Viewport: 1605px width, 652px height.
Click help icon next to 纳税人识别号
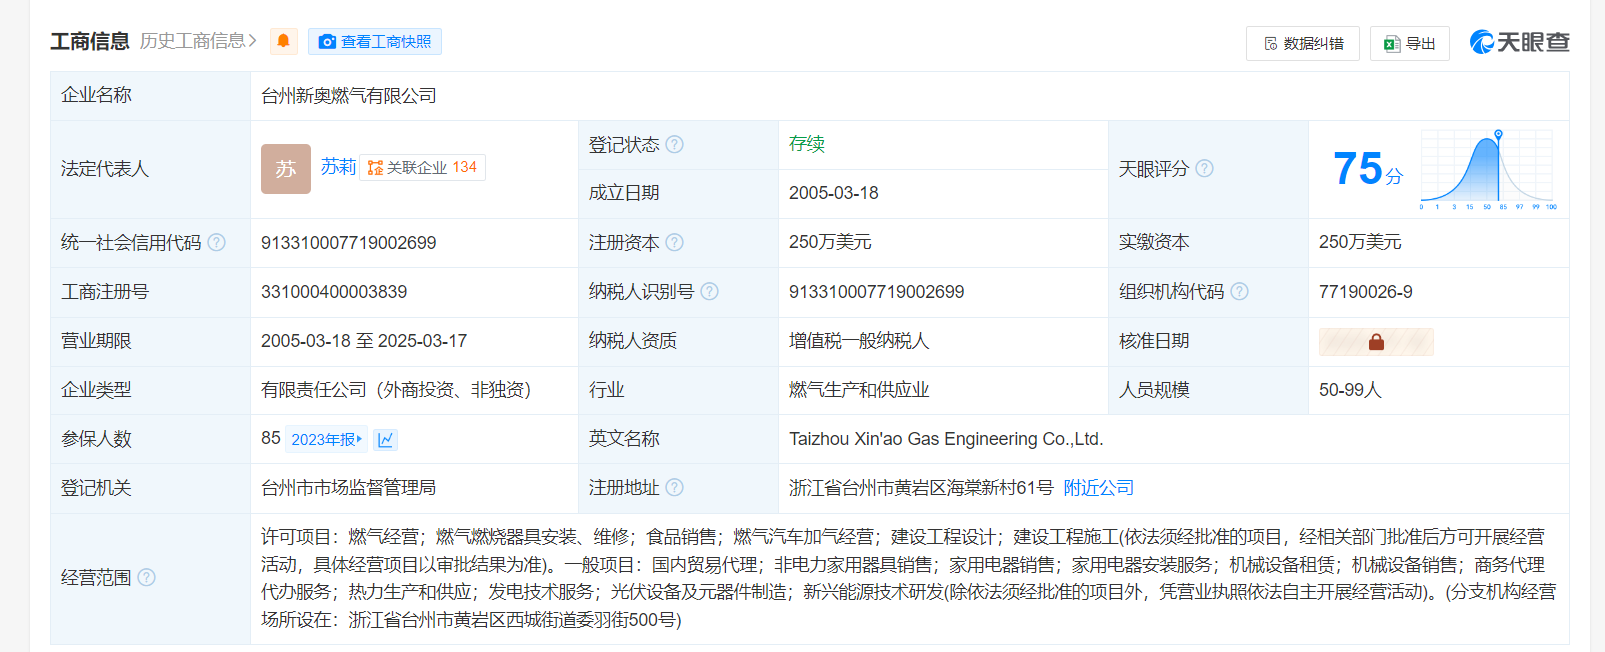click(710, 291)
